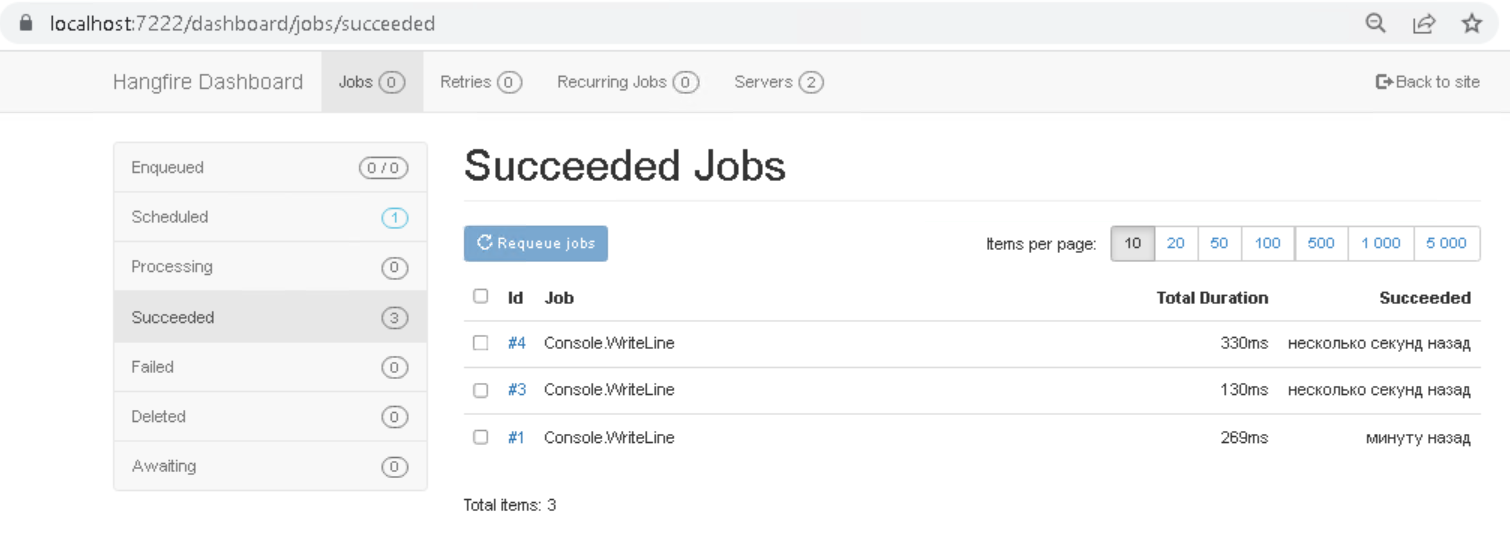Open job #4 details link

[516, 343]
